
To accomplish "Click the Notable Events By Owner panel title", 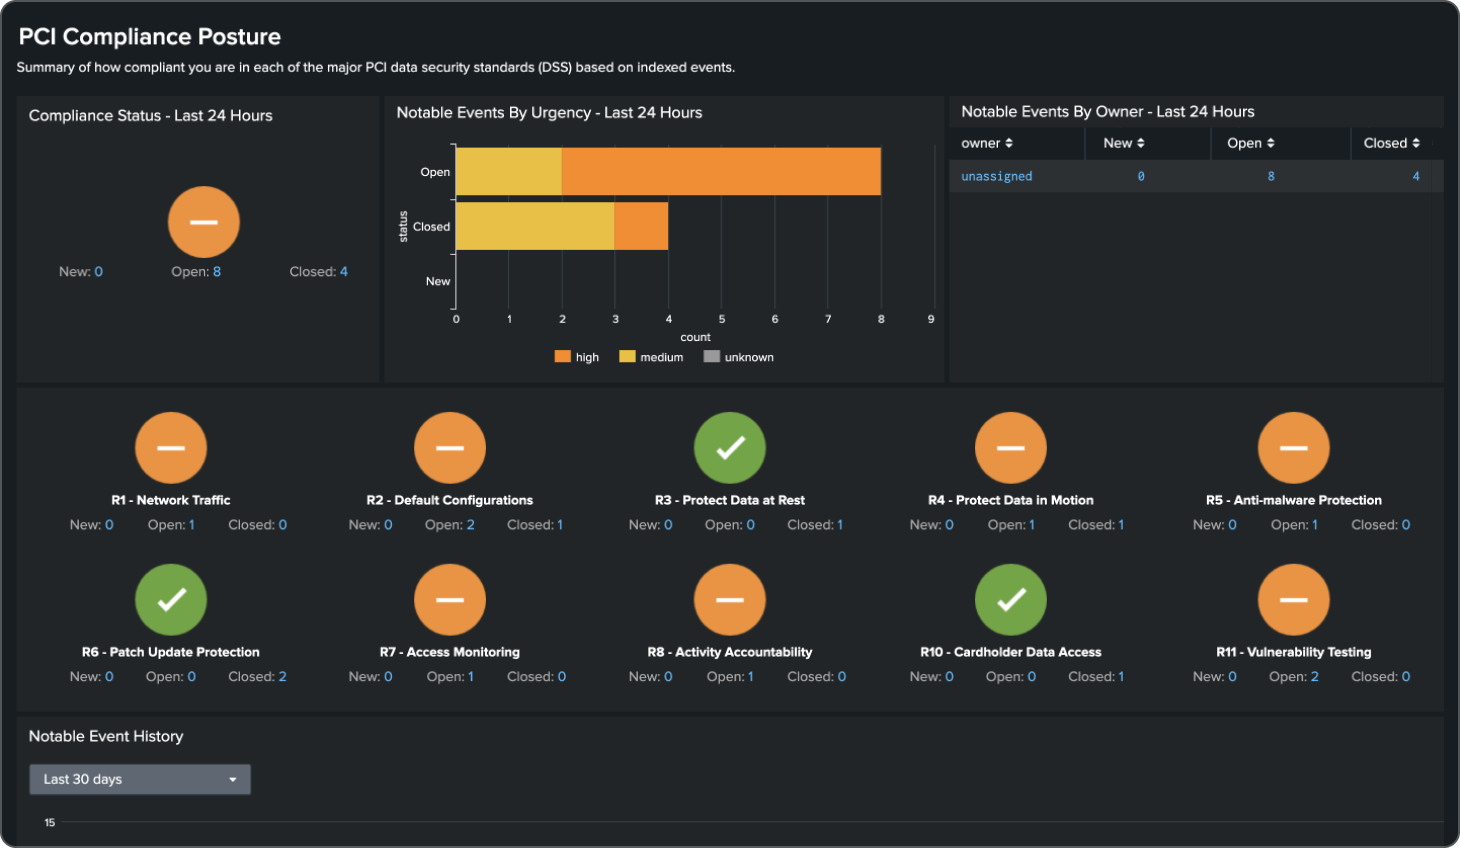I will 1108,112.
